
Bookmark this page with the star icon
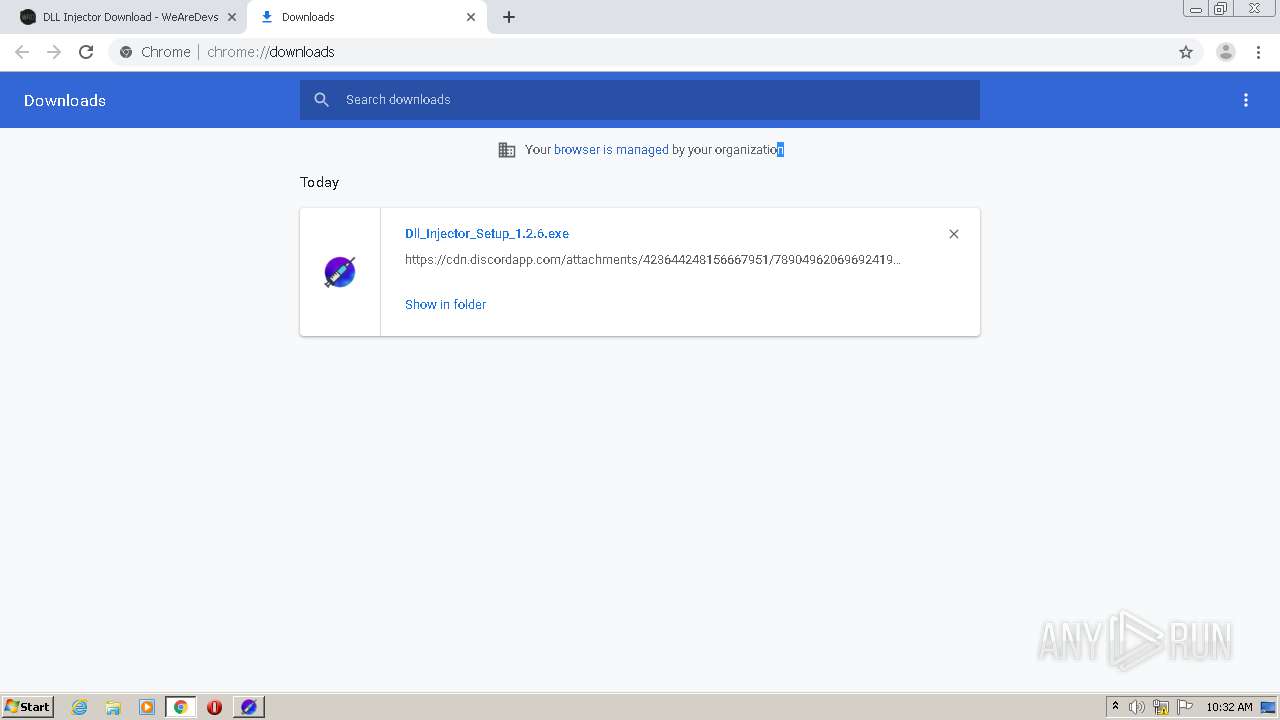click(1186, 52)
